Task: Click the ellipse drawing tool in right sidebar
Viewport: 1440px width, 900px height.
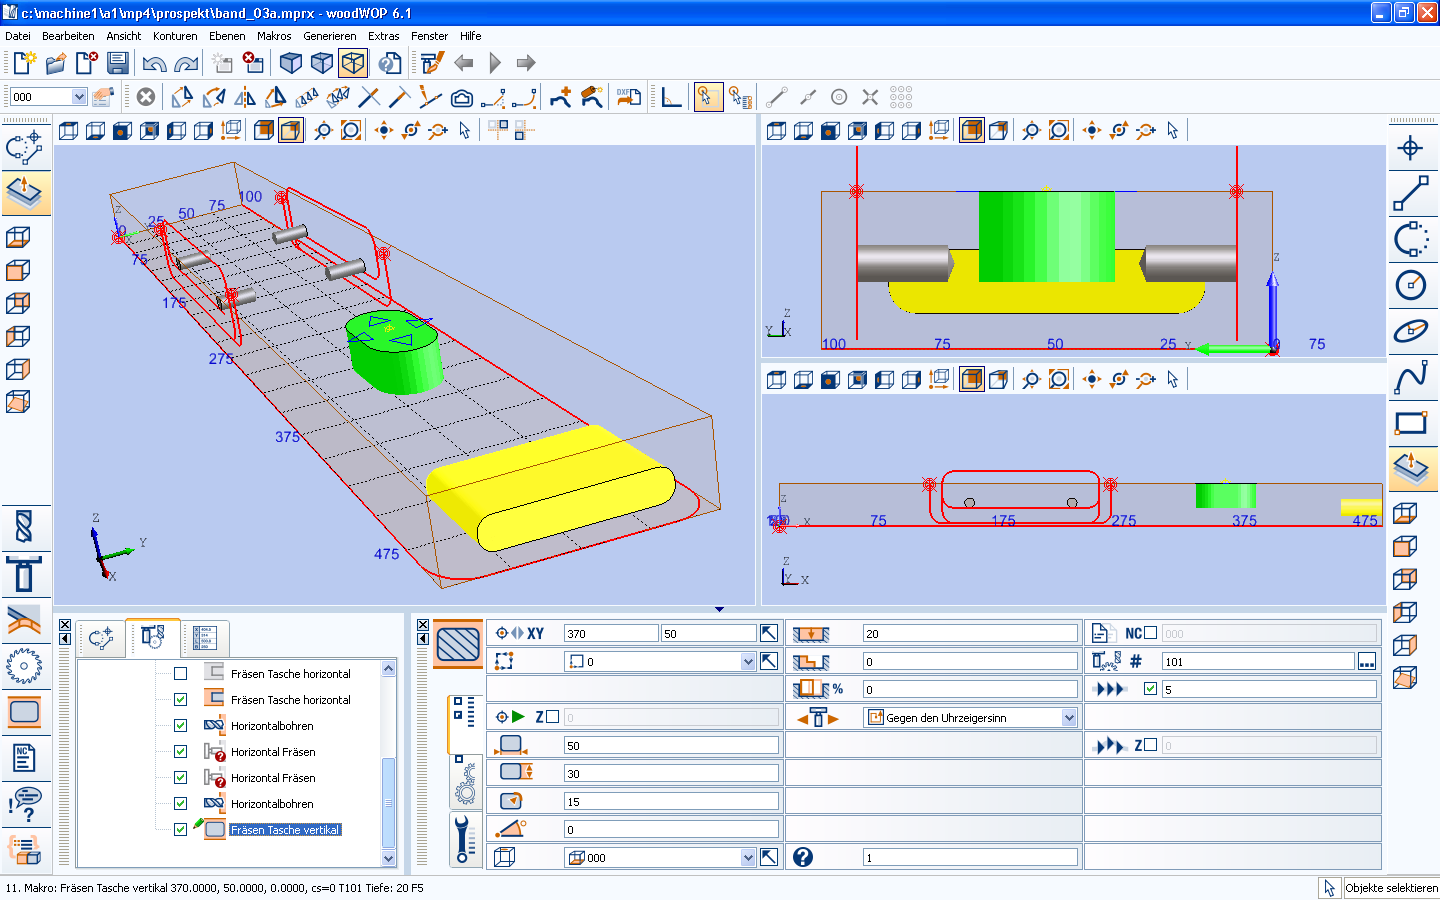Action: pos(1410,331)
